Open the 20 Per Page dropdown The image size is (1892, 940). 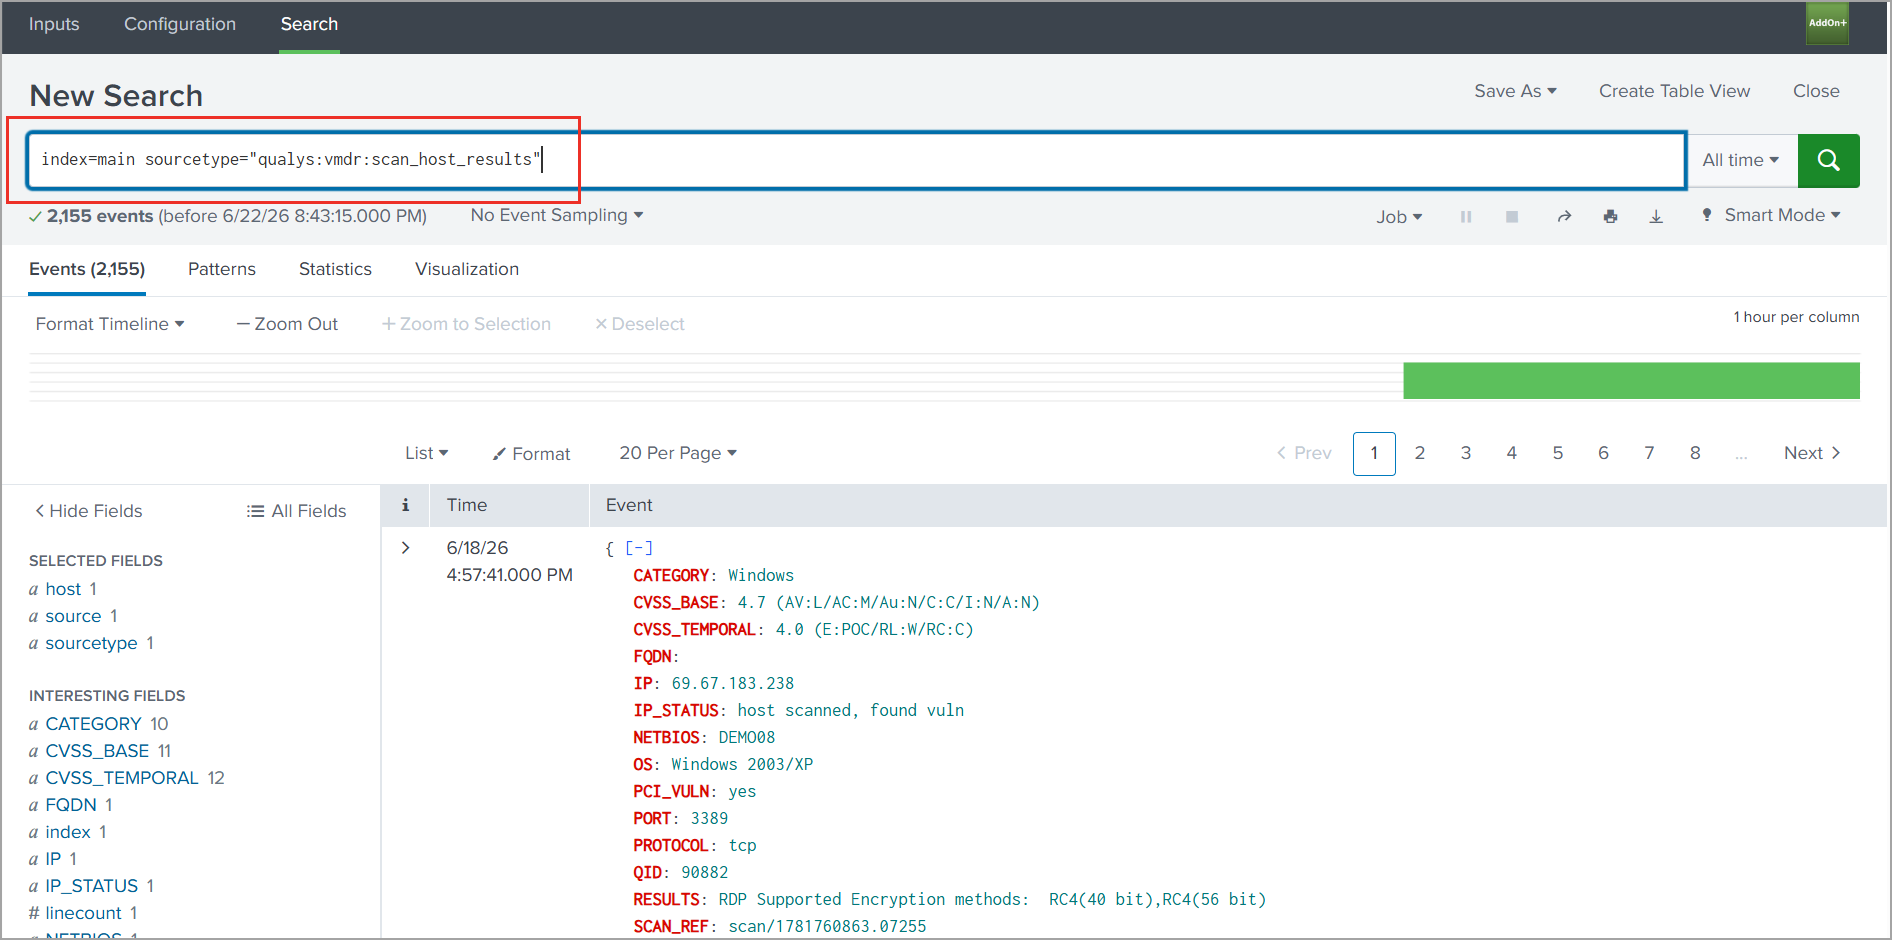click(678, 453)
